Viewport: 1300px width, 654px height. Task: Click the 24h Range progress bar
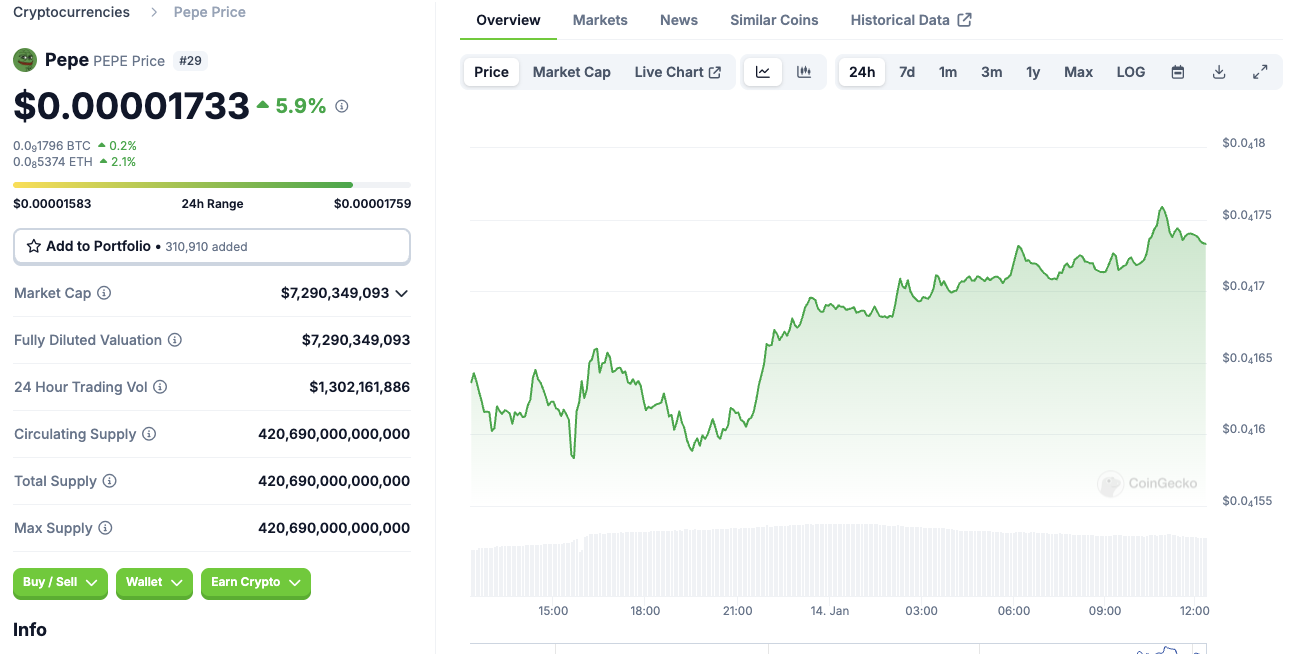tap(212, 185)
